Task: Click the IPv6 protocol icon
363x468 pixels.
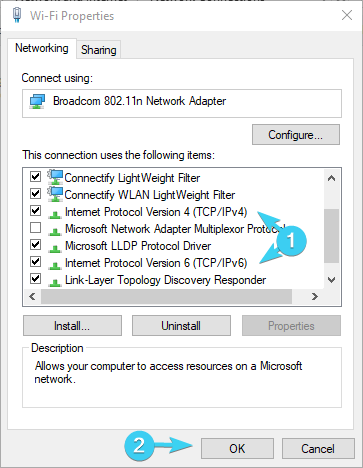Action: [x=55, y=265]
